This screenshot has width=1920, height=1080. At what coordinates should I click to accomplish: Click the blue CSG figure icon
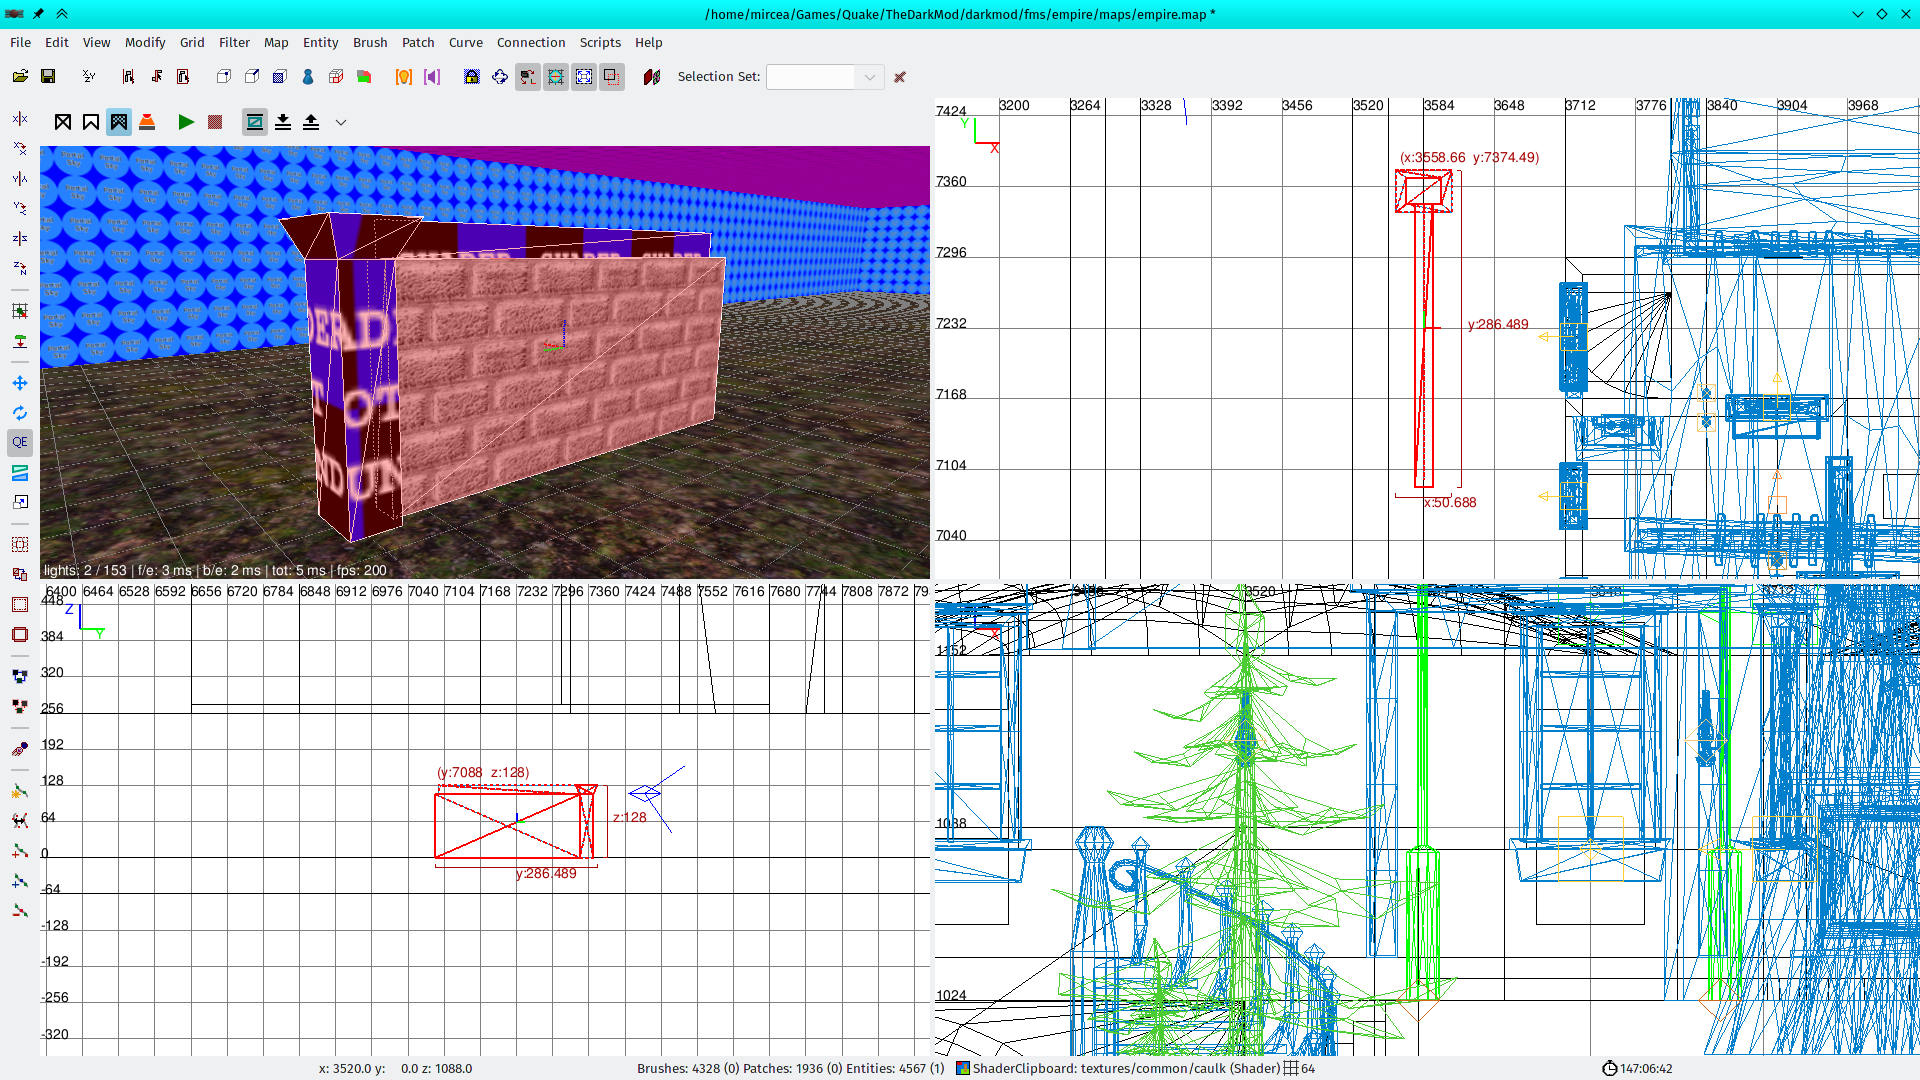pos(308,77)
